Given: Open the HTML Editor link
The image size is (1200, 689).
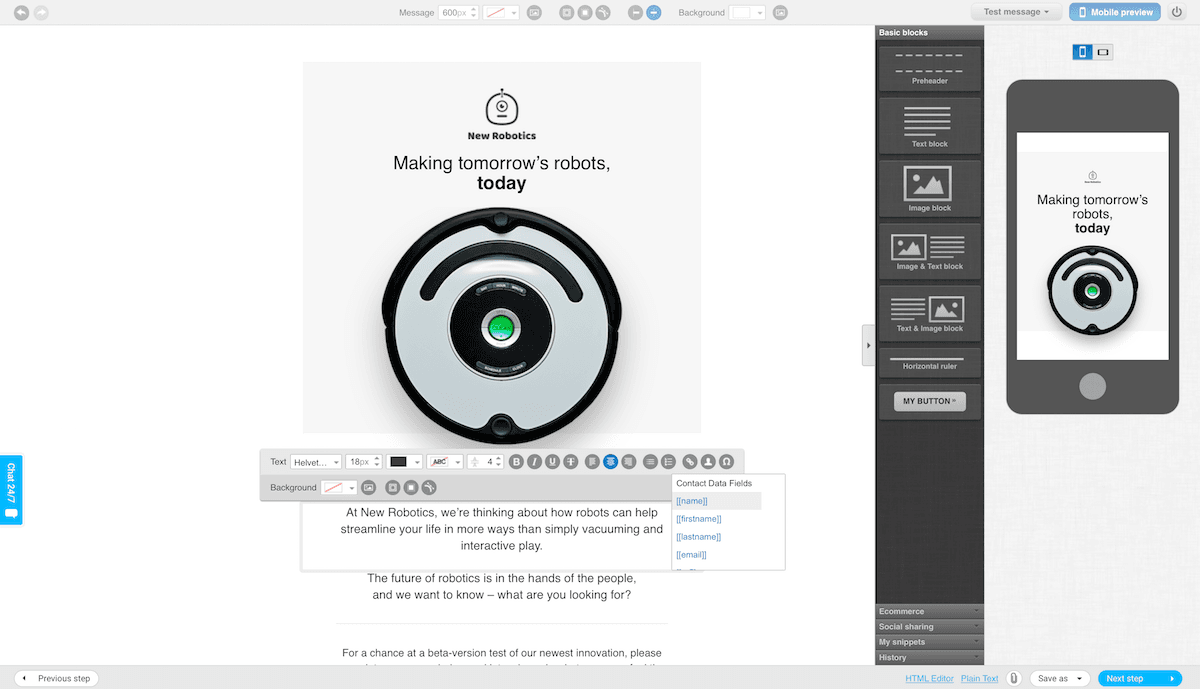Looking at the screenshot, I should pyautogui.click(x=930, y=678).
